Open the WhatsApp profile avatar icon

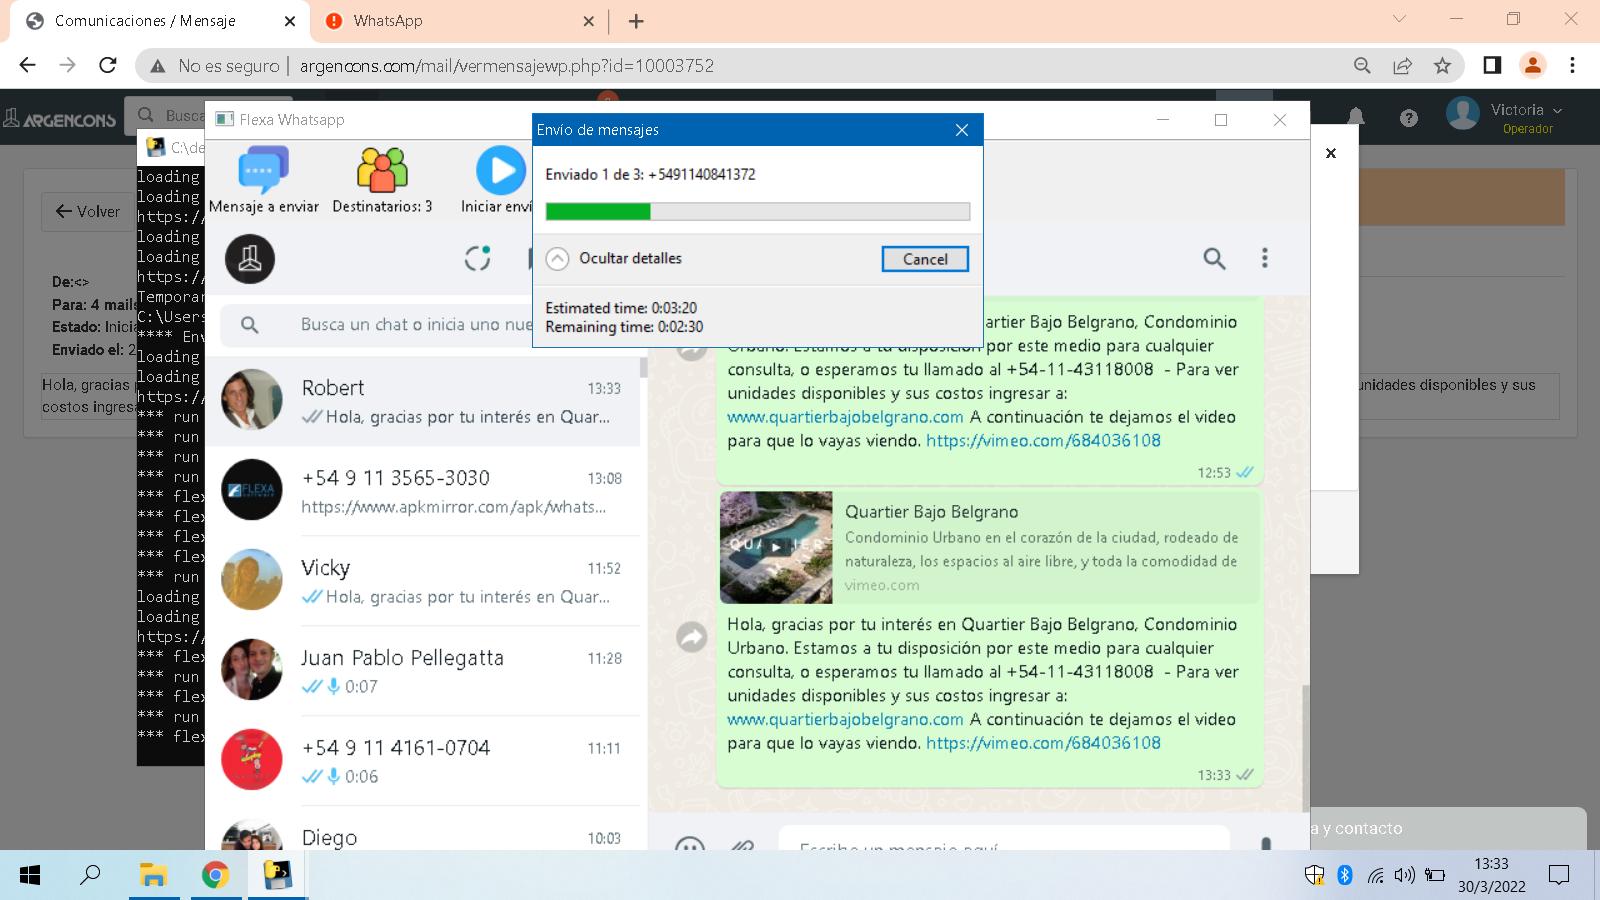click(250, 259)
